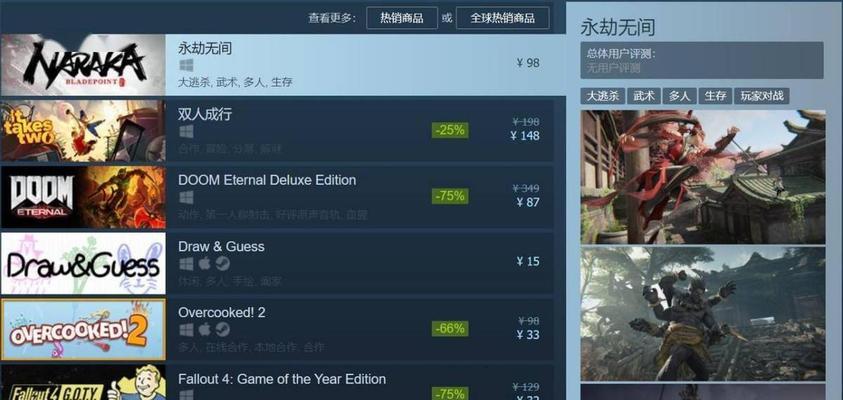843x400 pixels.
Task: Click SteamOS icon under Draw & Guess
Action: (223, 264)
